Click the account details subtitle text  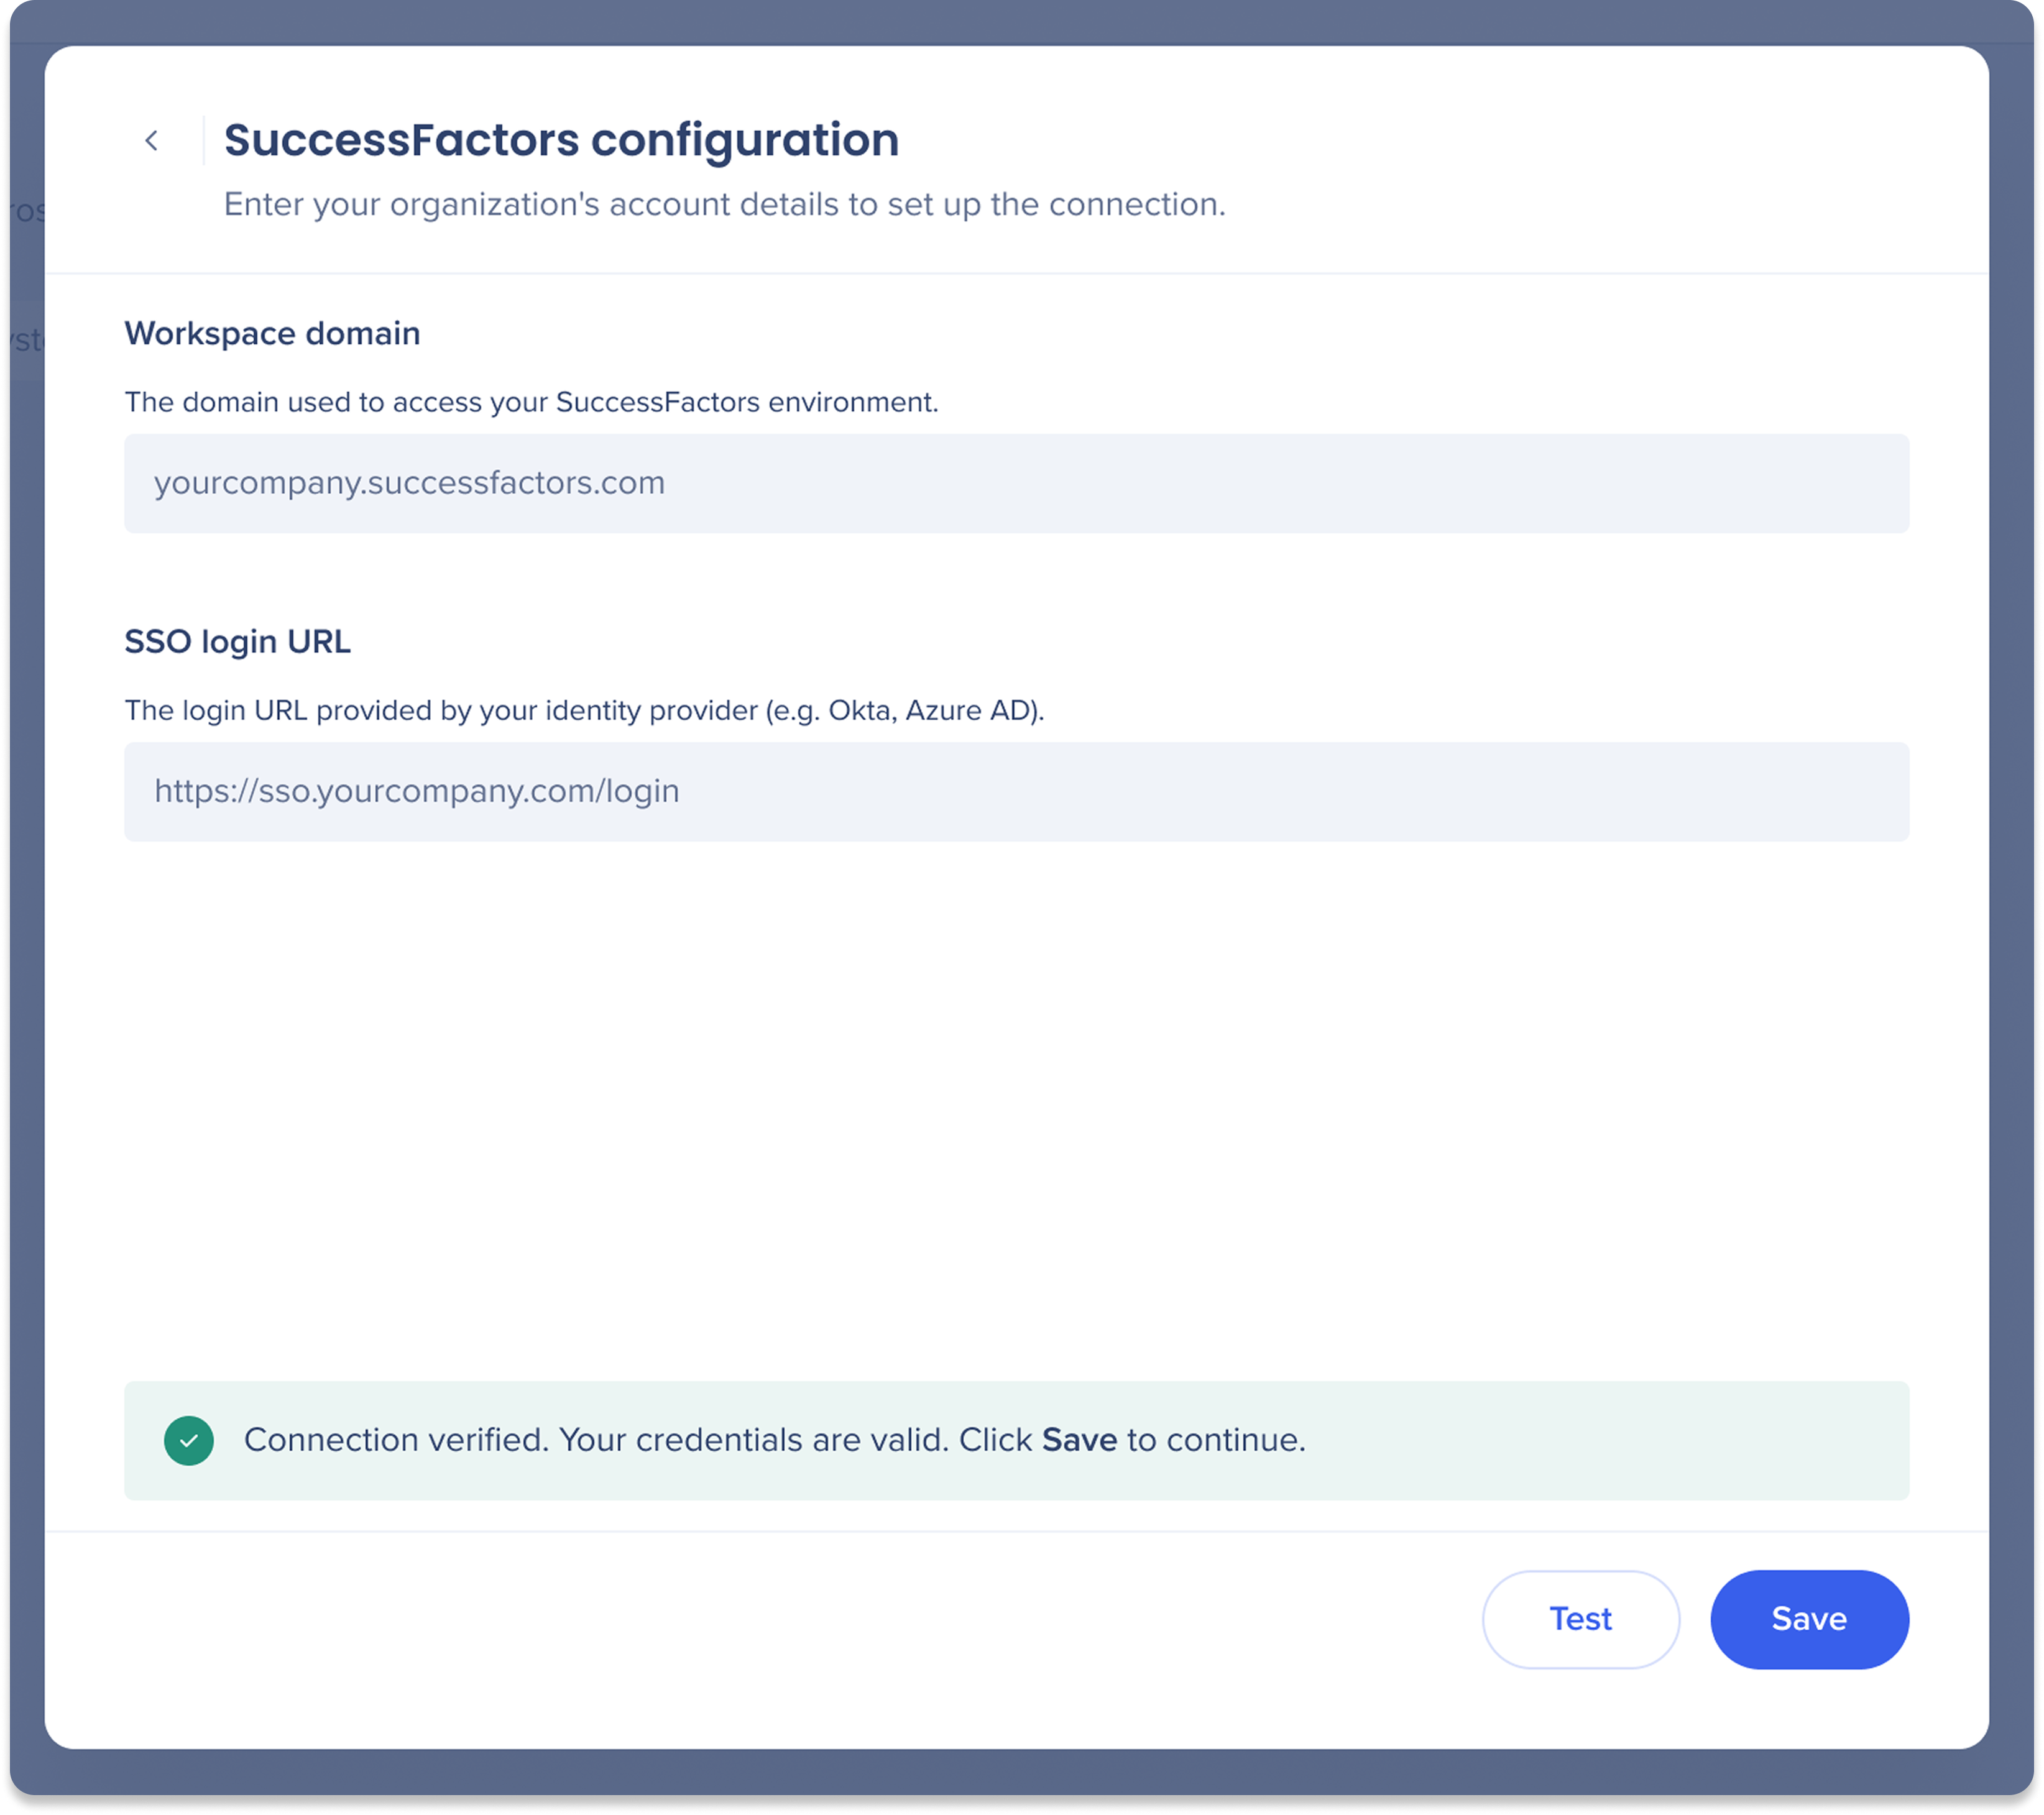point(724,204)
